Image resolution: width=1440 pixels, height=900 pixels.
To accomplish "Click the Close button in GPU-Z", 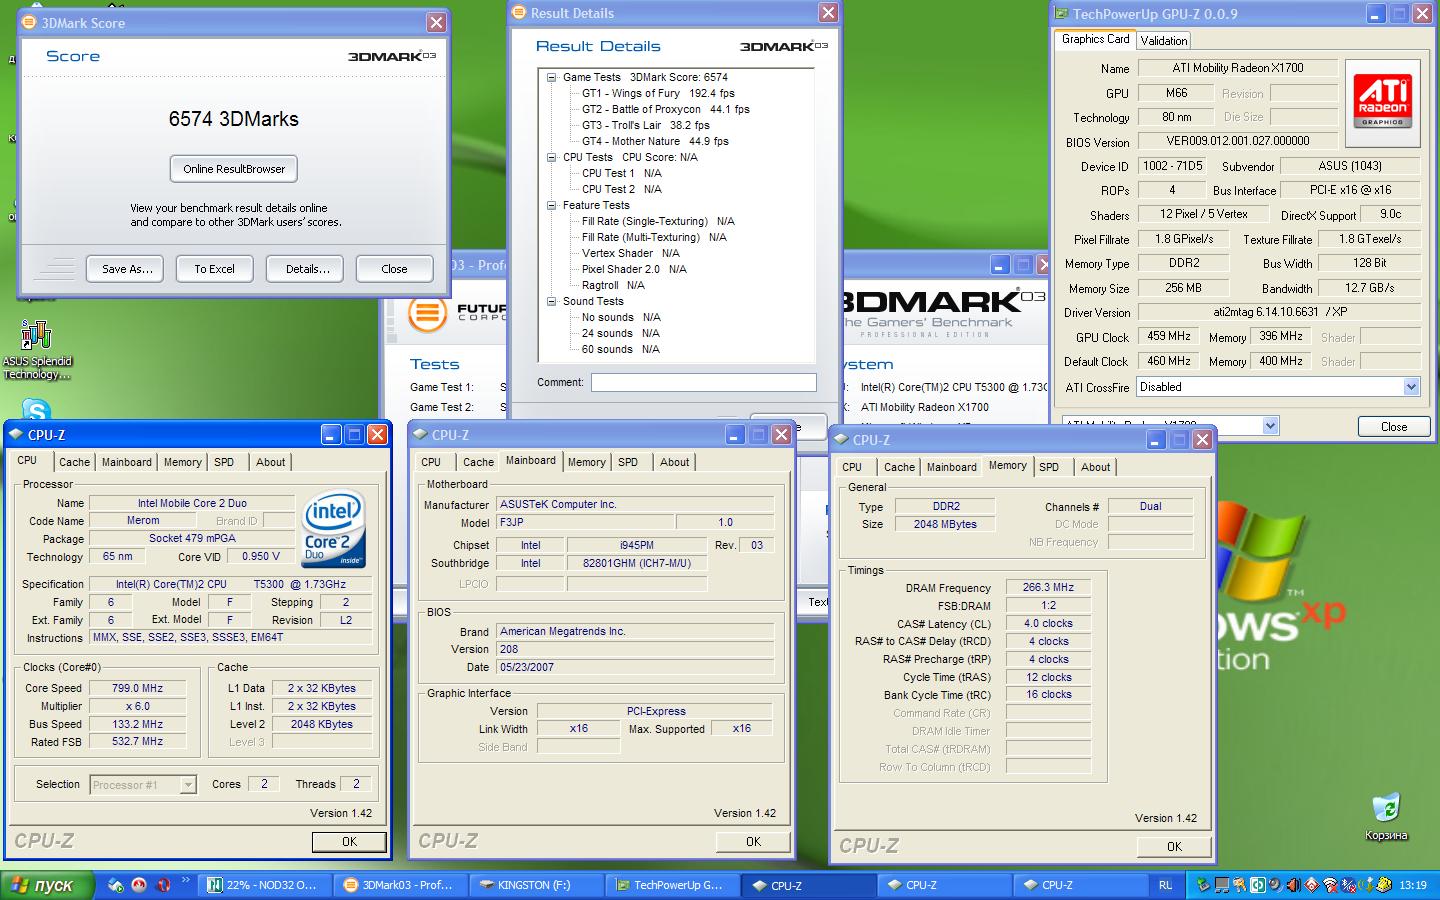I will pyautogui.click(x=1394, y=426).
